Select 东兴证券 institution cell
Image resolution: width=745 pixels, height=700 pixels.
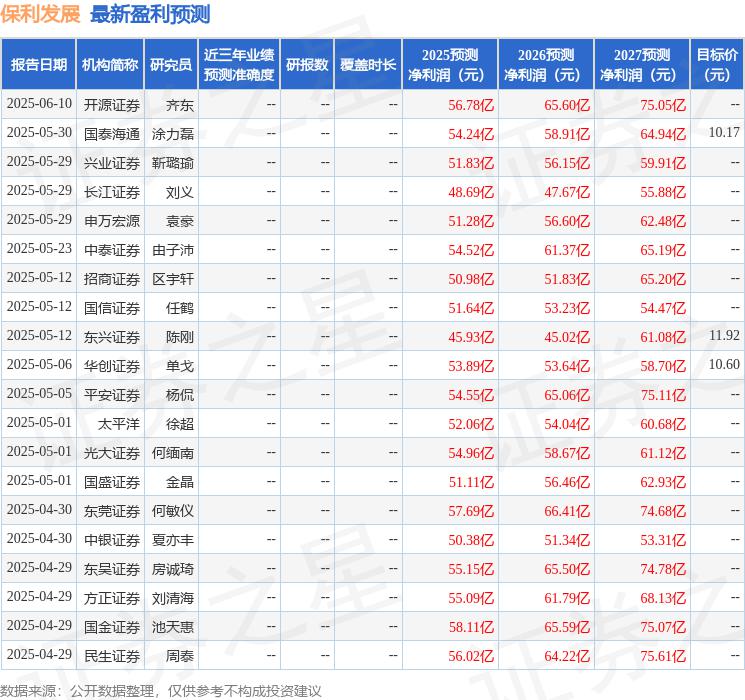click(x=112, y=337)
